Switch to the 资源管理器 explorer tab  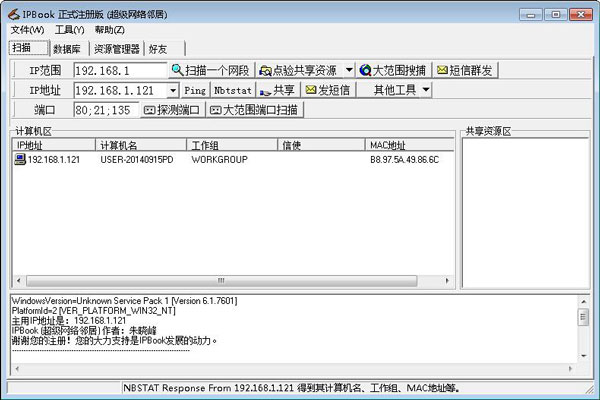[x=117, y=48]
